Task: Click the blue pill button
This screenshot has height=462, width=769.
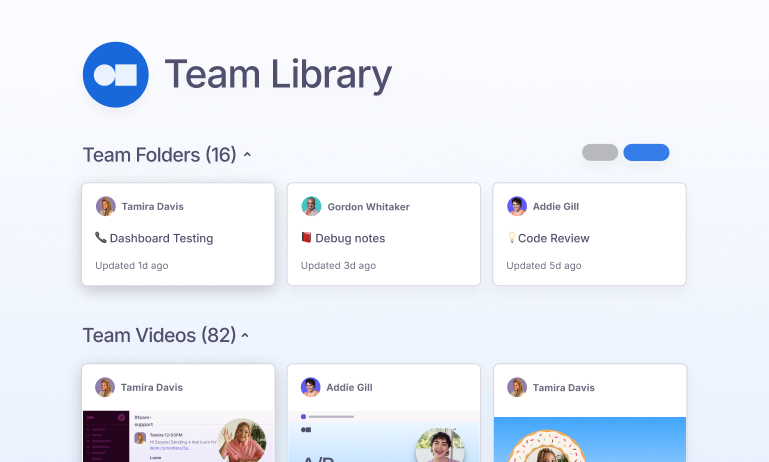Action: click(646, 153)
